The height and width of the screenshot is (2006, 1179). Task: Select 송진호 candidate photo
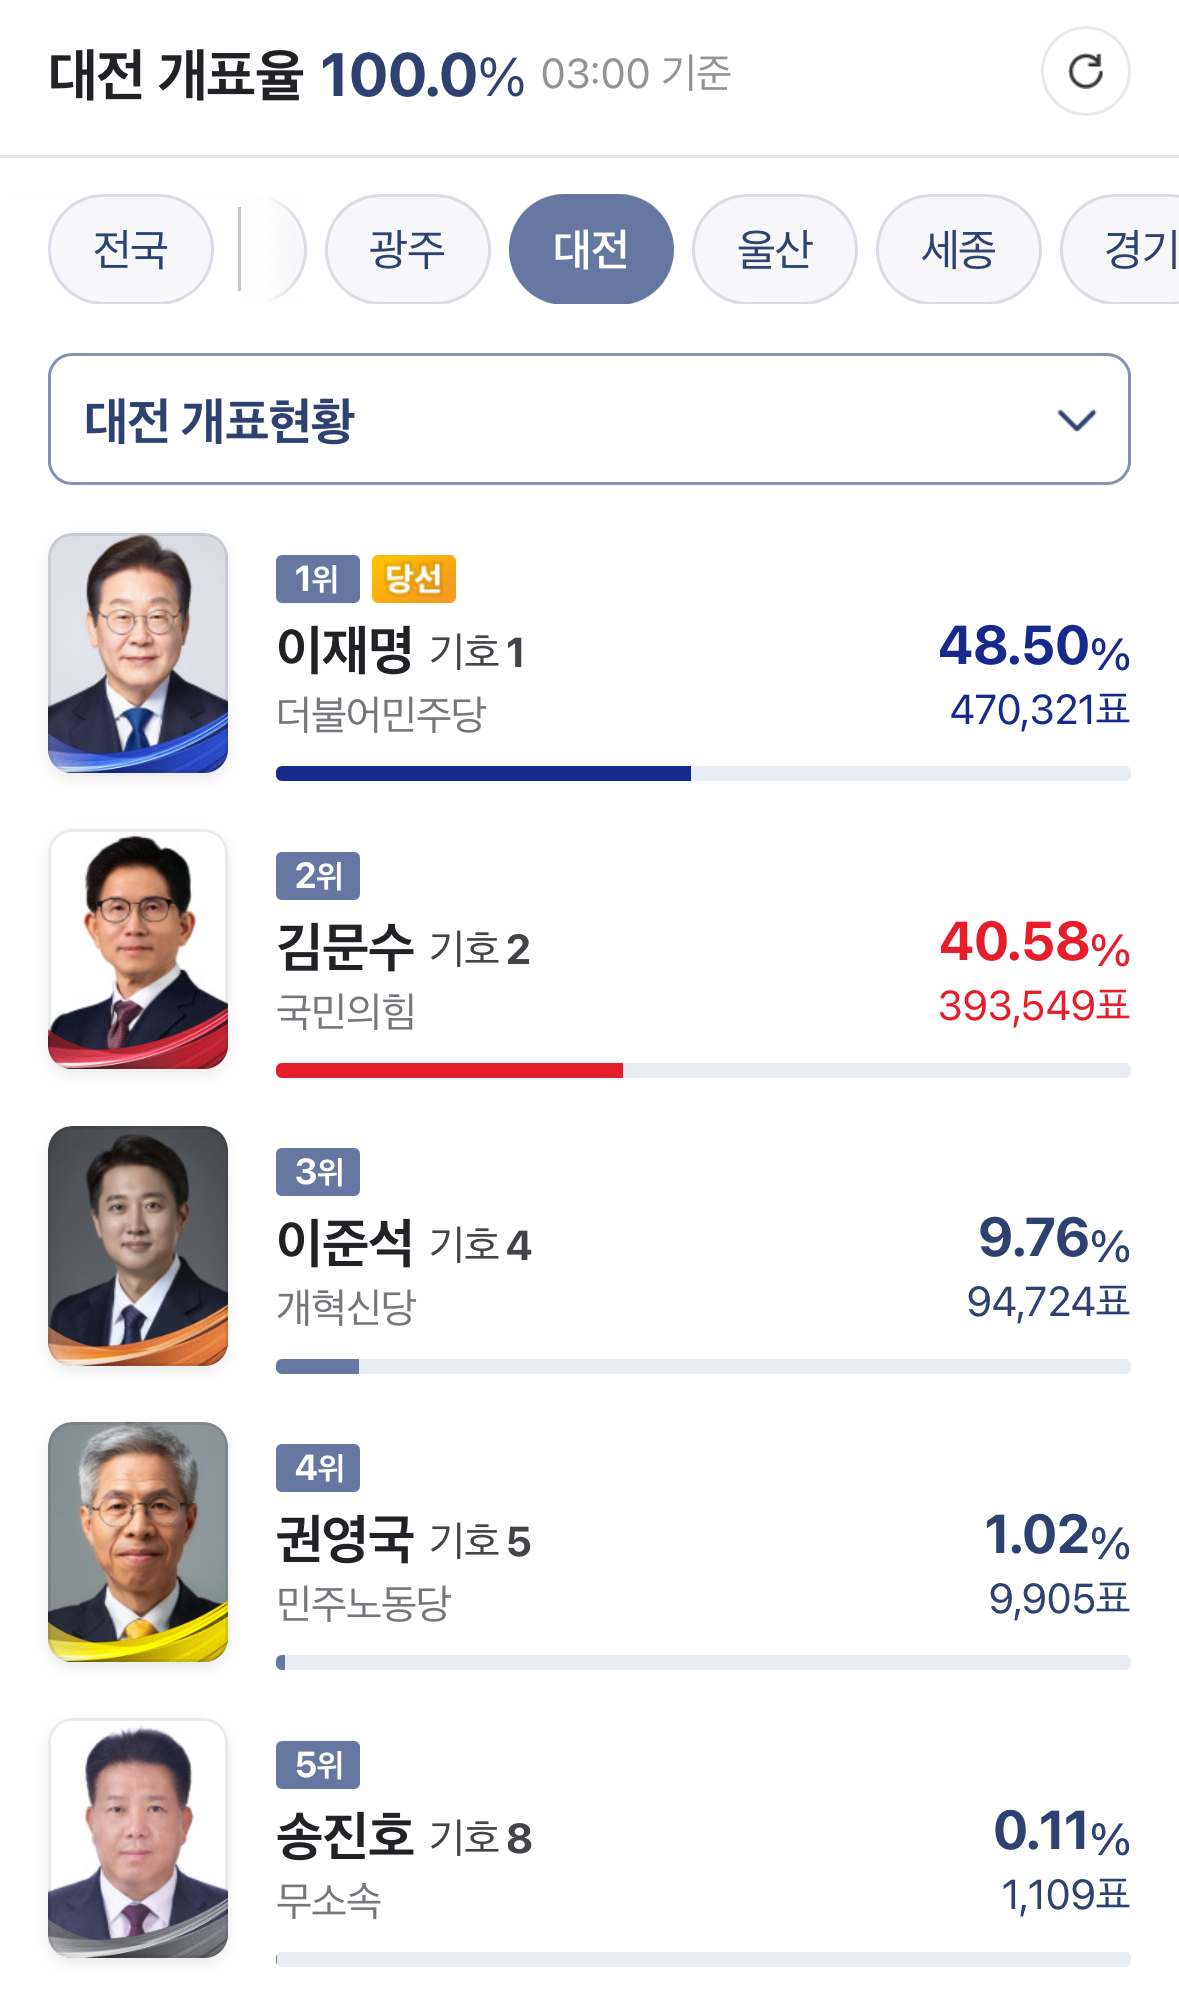tap(138, 1838)
